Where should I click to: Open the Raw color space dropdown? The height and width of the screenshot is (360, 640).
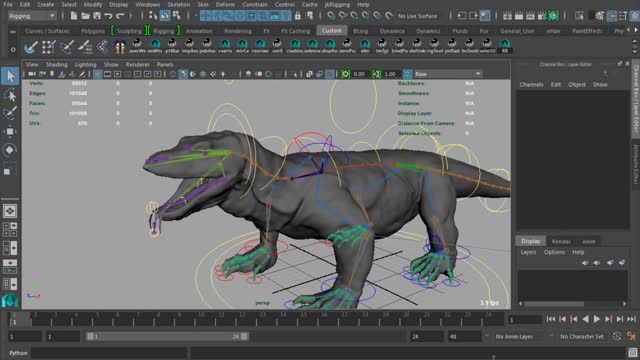(448, 74)
